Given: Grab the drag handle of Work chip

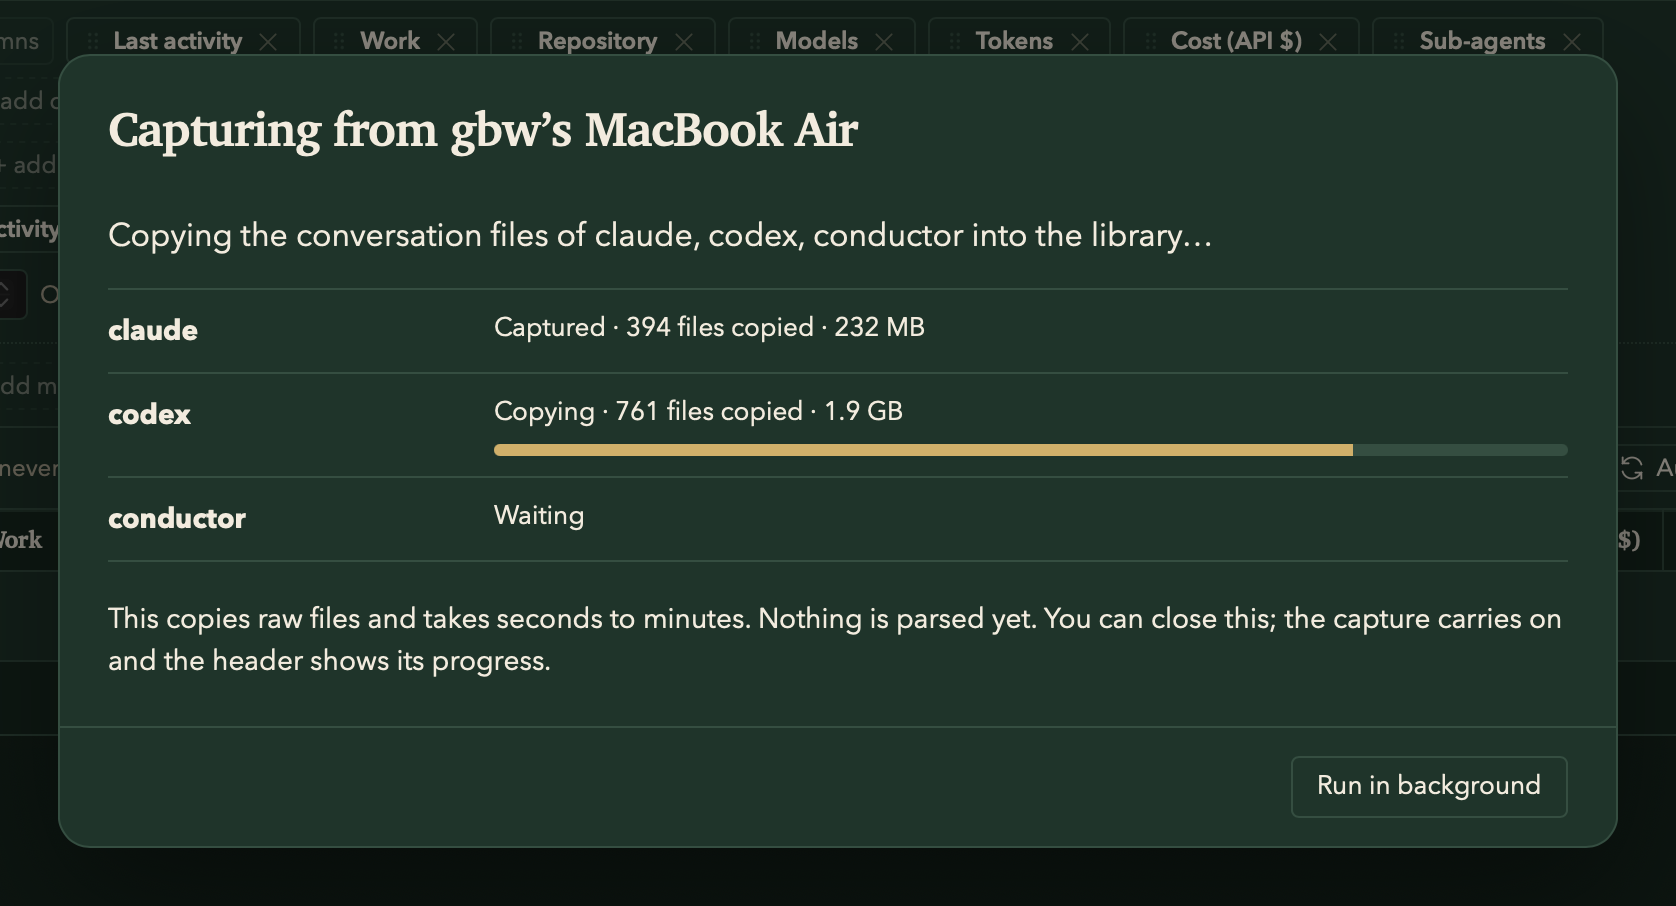Looking at the screenshot, I should 339,41.
